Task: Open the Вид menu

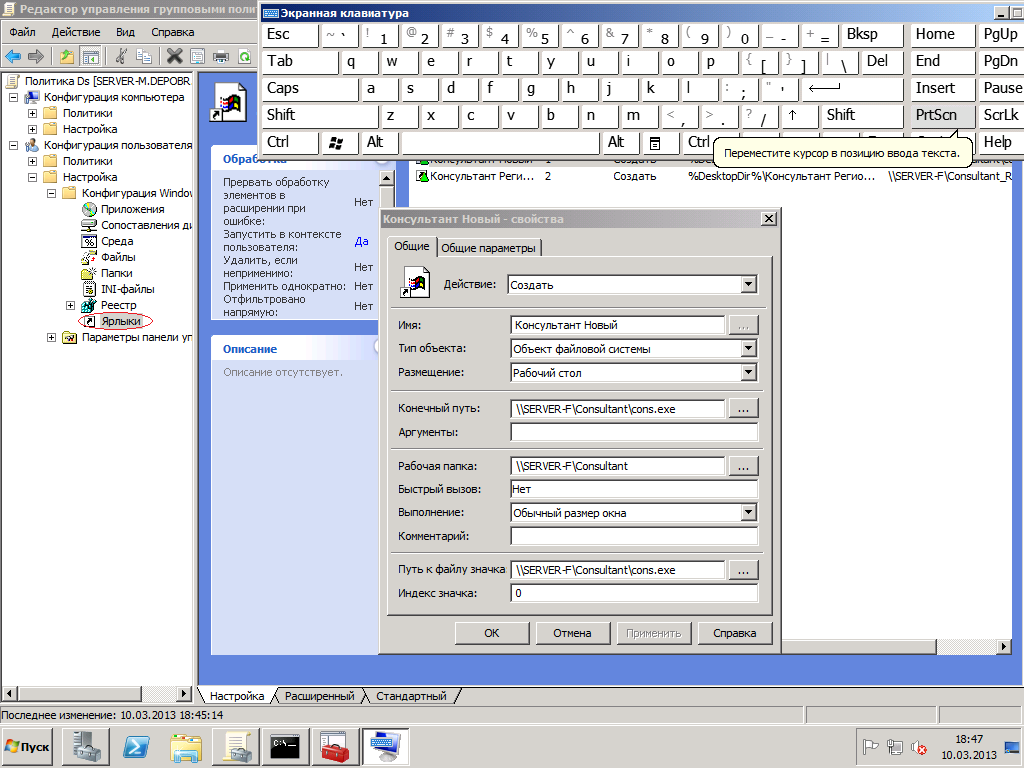Action: point(125,33)
